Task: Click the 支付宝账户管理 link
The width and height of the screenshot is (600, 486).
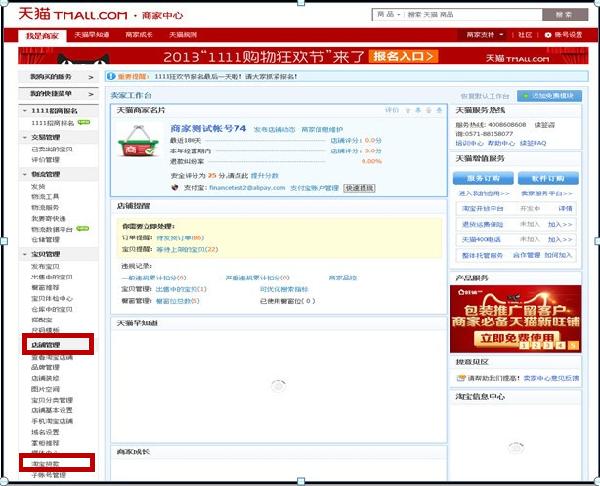Action: pyautogui.click(x=315, y=188)
